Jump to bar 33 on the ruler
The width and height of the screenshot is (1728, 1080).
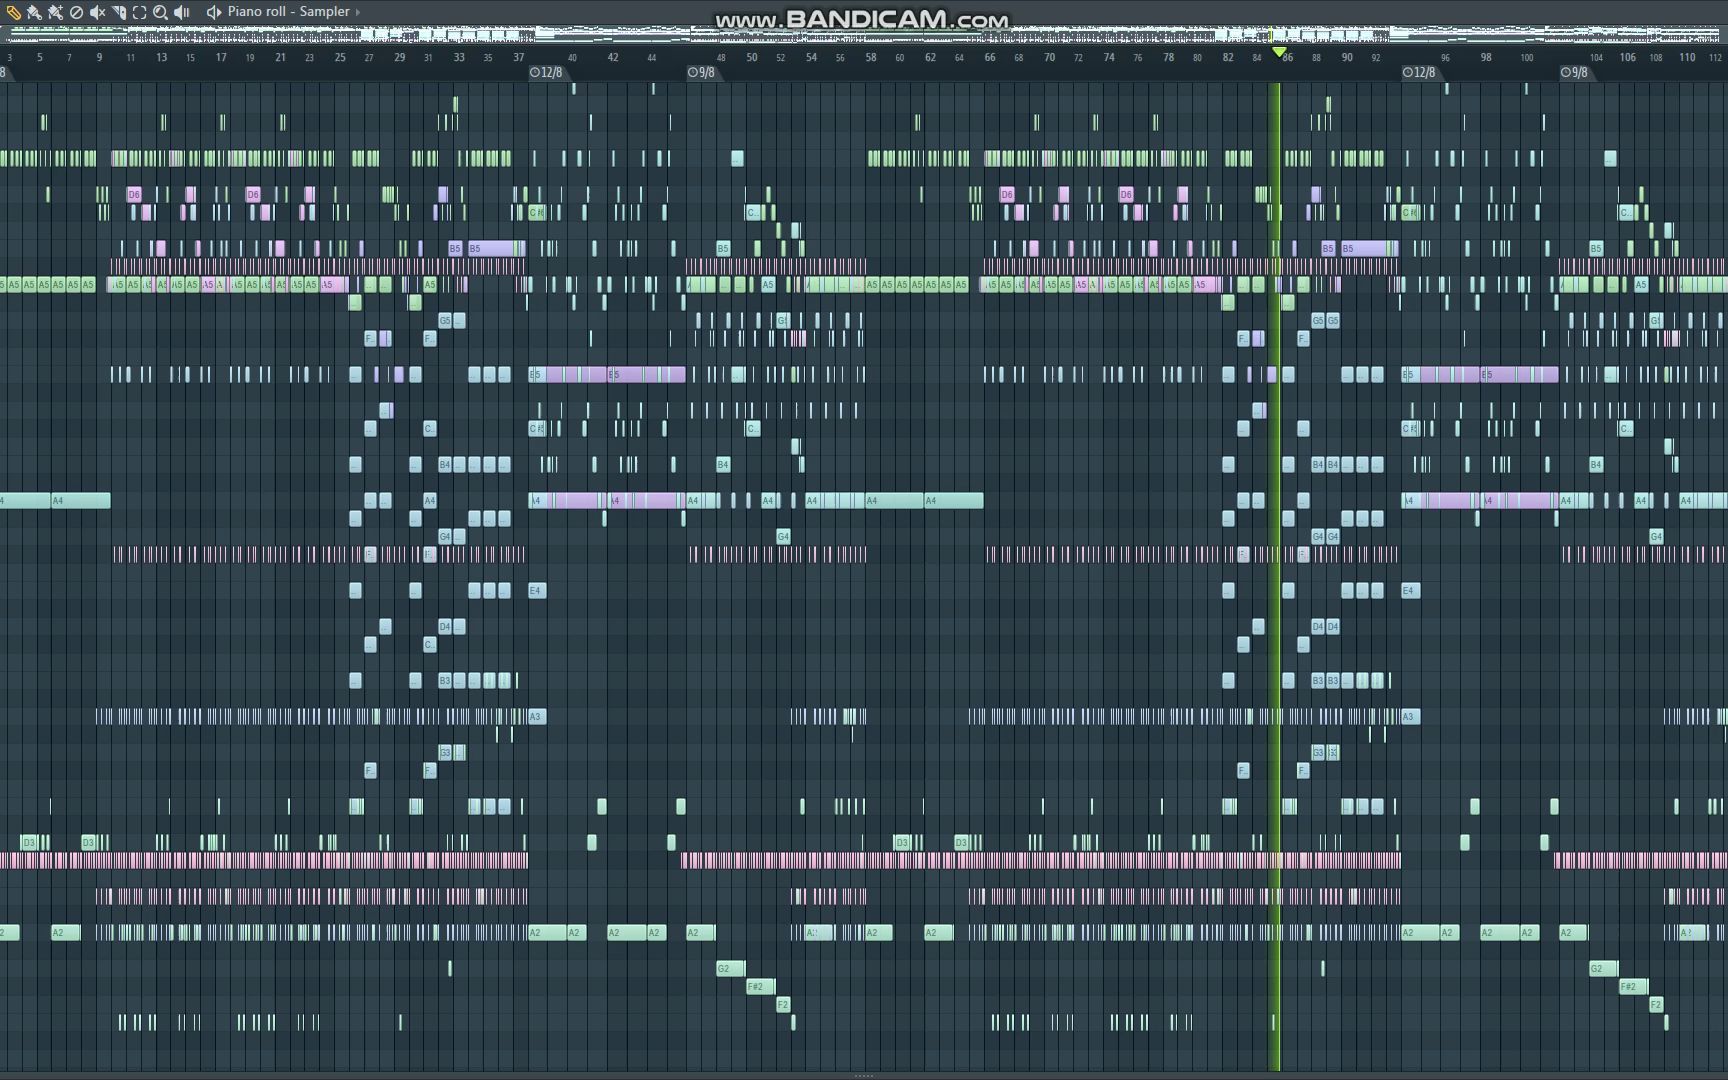coord(459,57)
